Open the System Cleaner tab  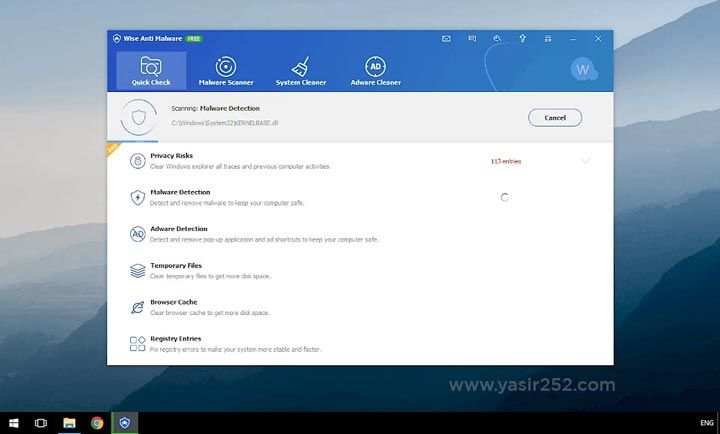click(x=301, y=71)
